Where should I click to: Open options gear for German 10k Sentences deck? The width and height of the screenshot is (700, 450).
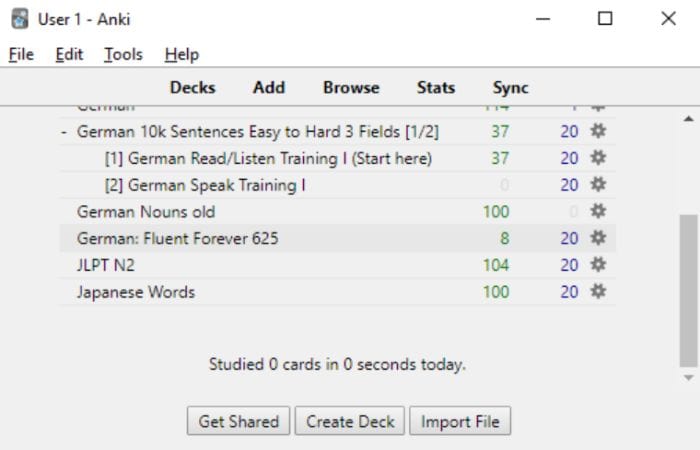coord(598,131)
